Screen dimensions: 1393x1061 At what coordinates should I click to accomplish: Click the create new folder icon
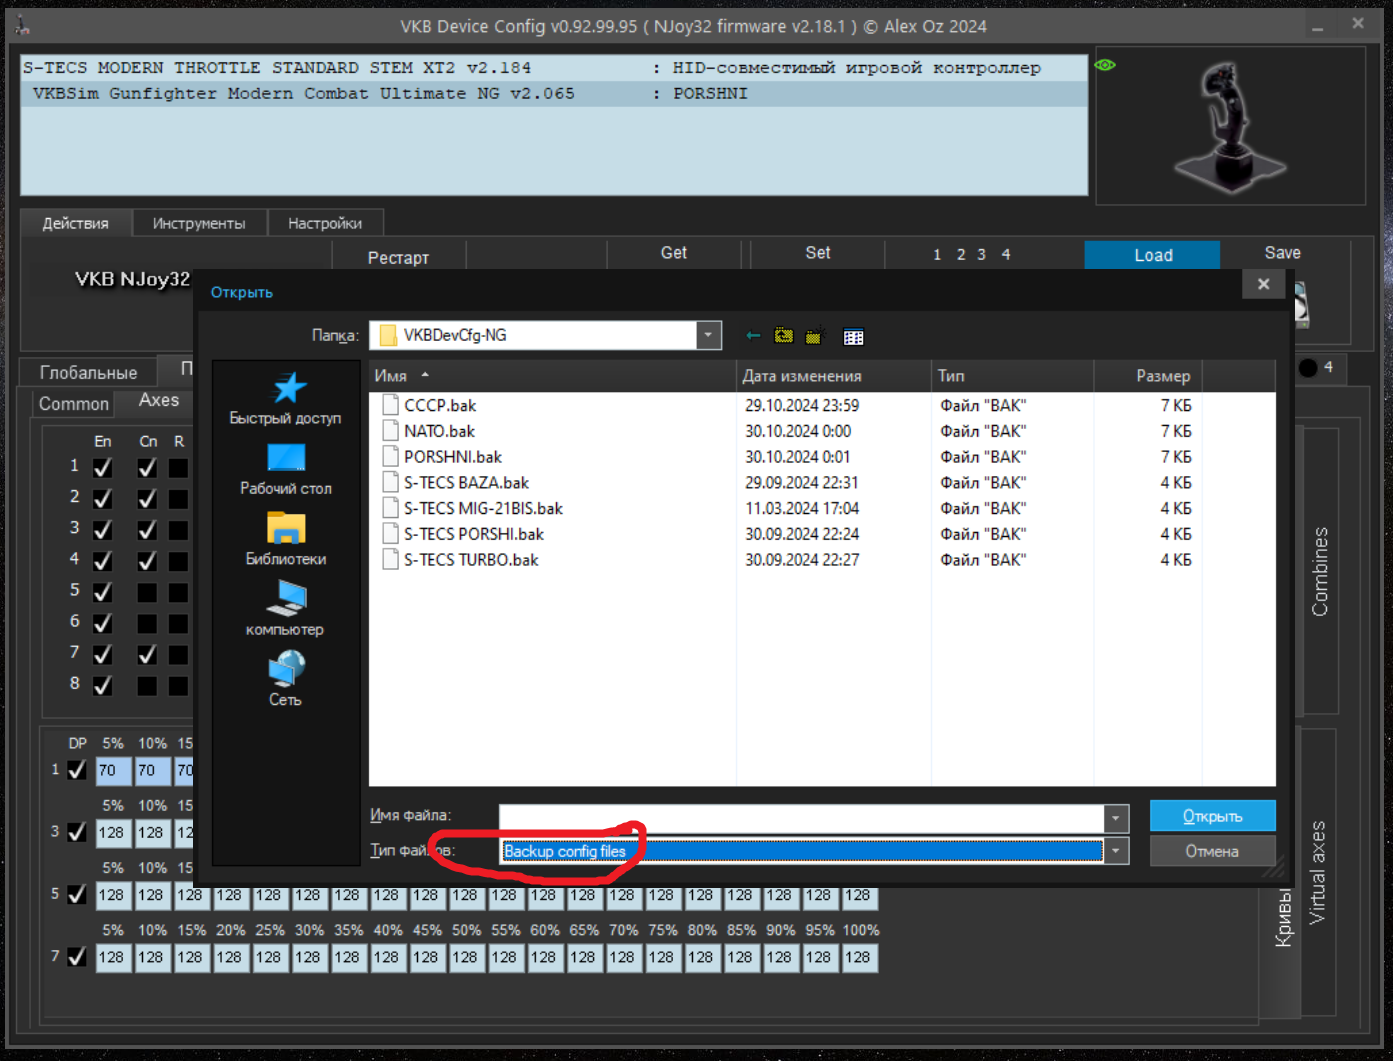pyautogui.click(x=815, y=336)
